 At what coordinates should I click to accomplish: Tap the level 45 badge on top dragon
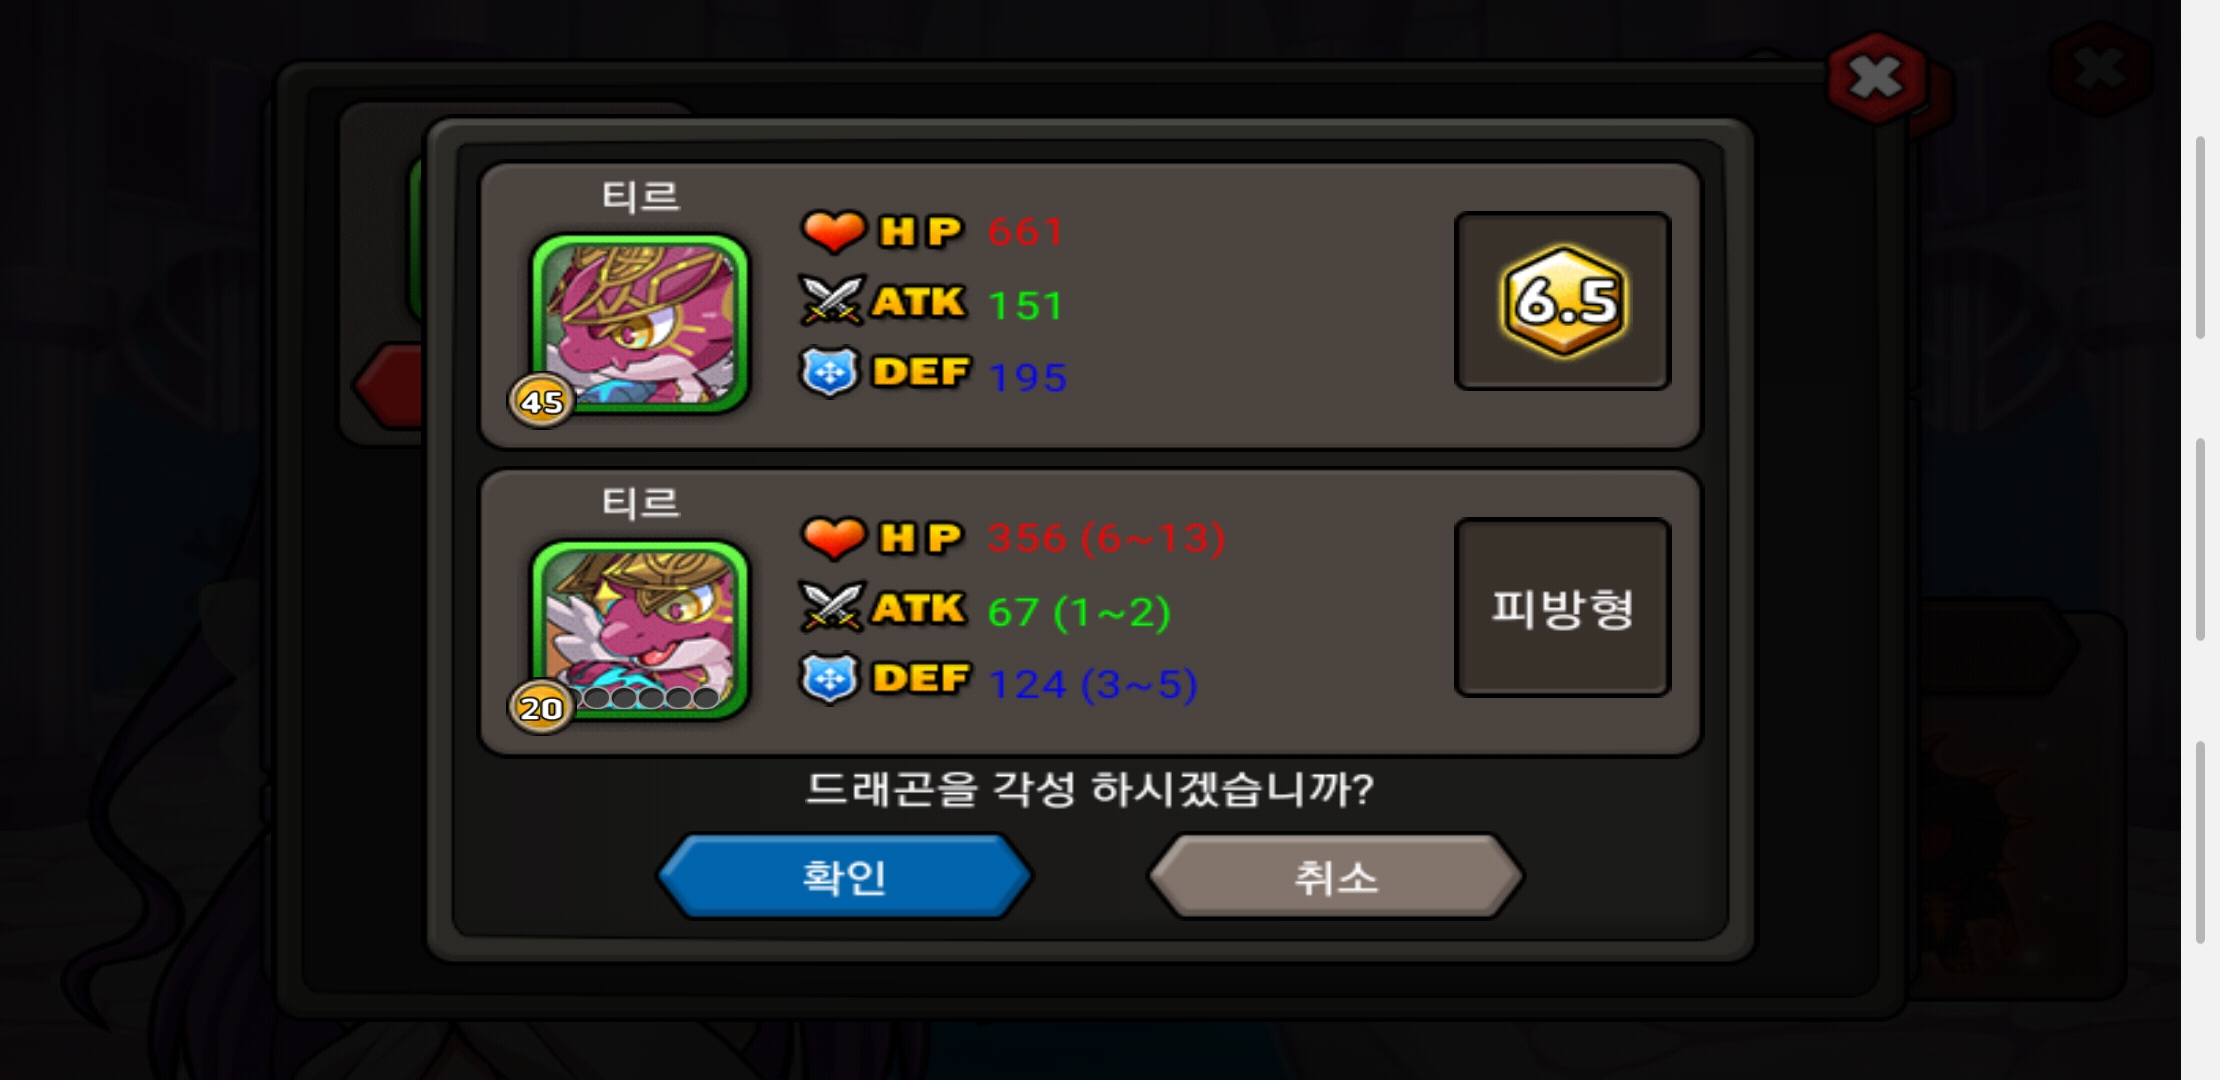[541, 401]
